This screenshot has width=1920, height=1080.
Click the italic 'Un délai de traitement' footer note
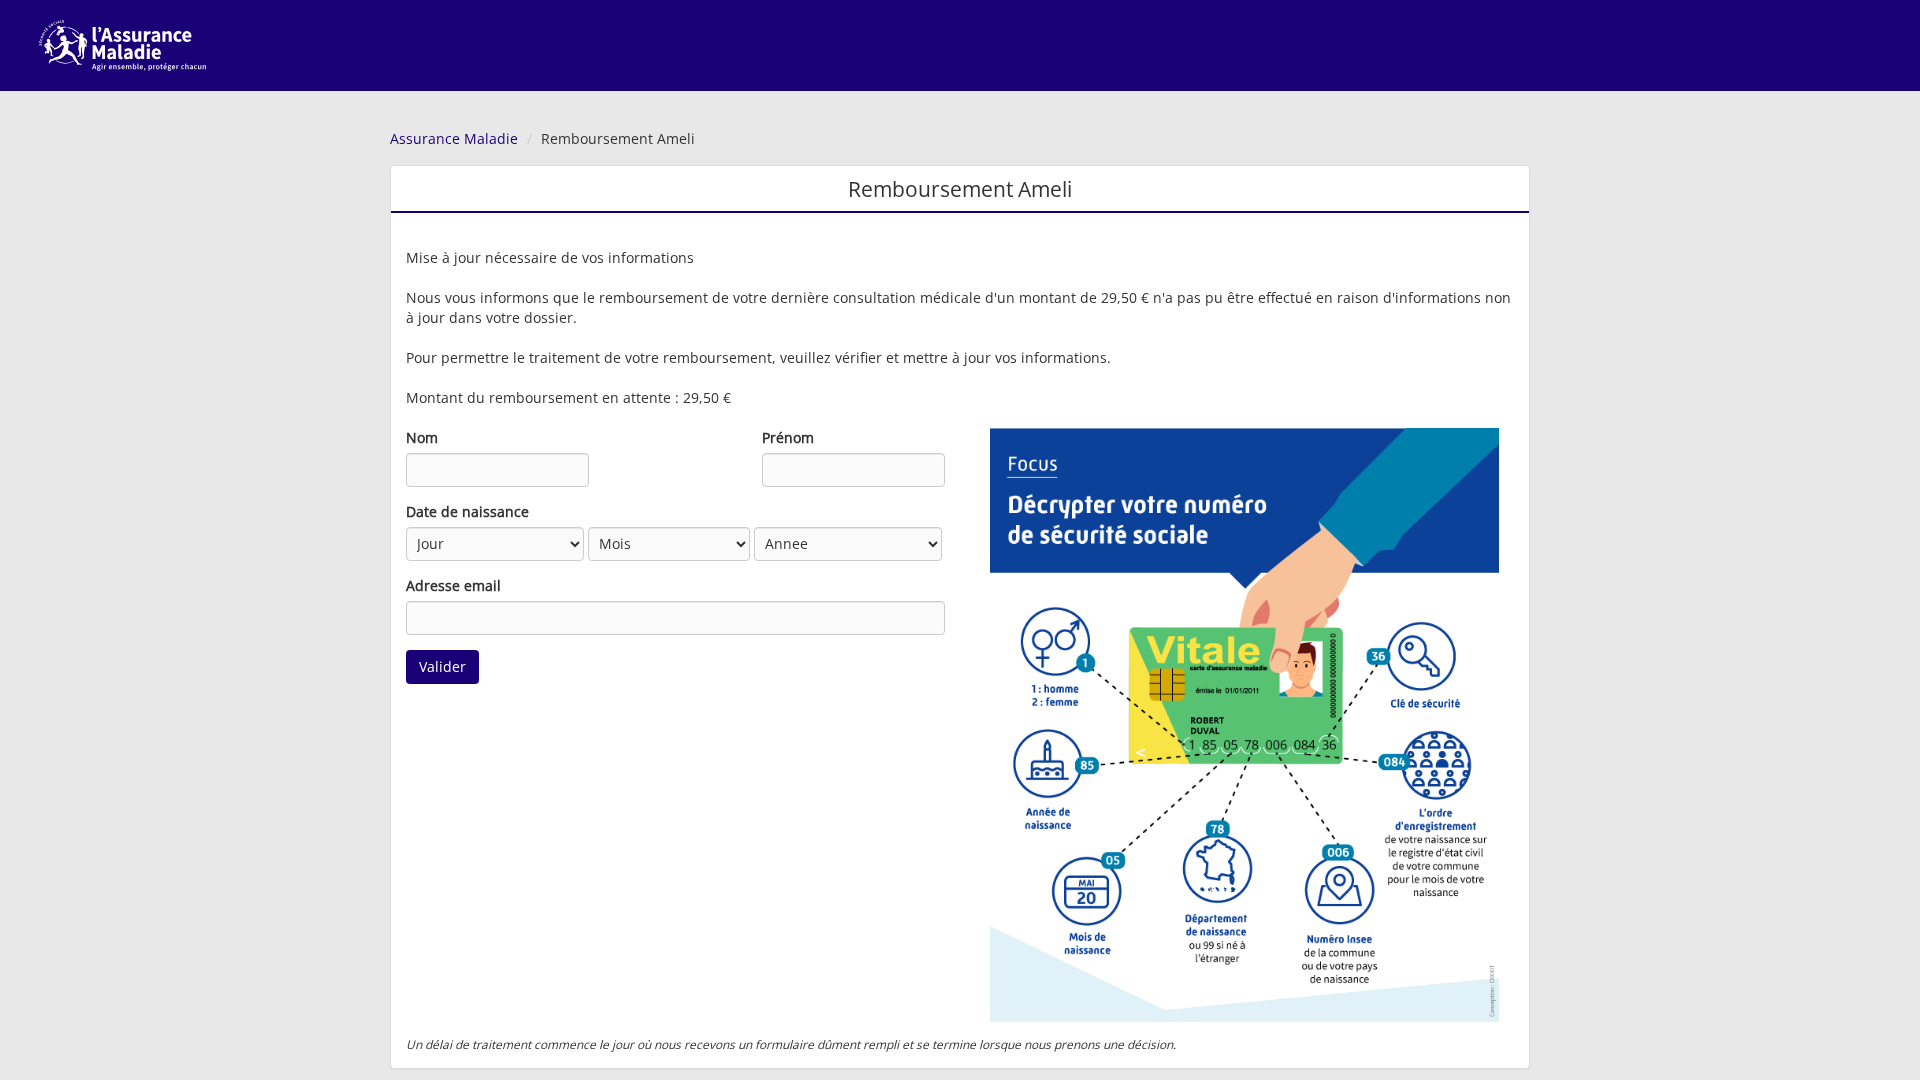(791, 1045)
